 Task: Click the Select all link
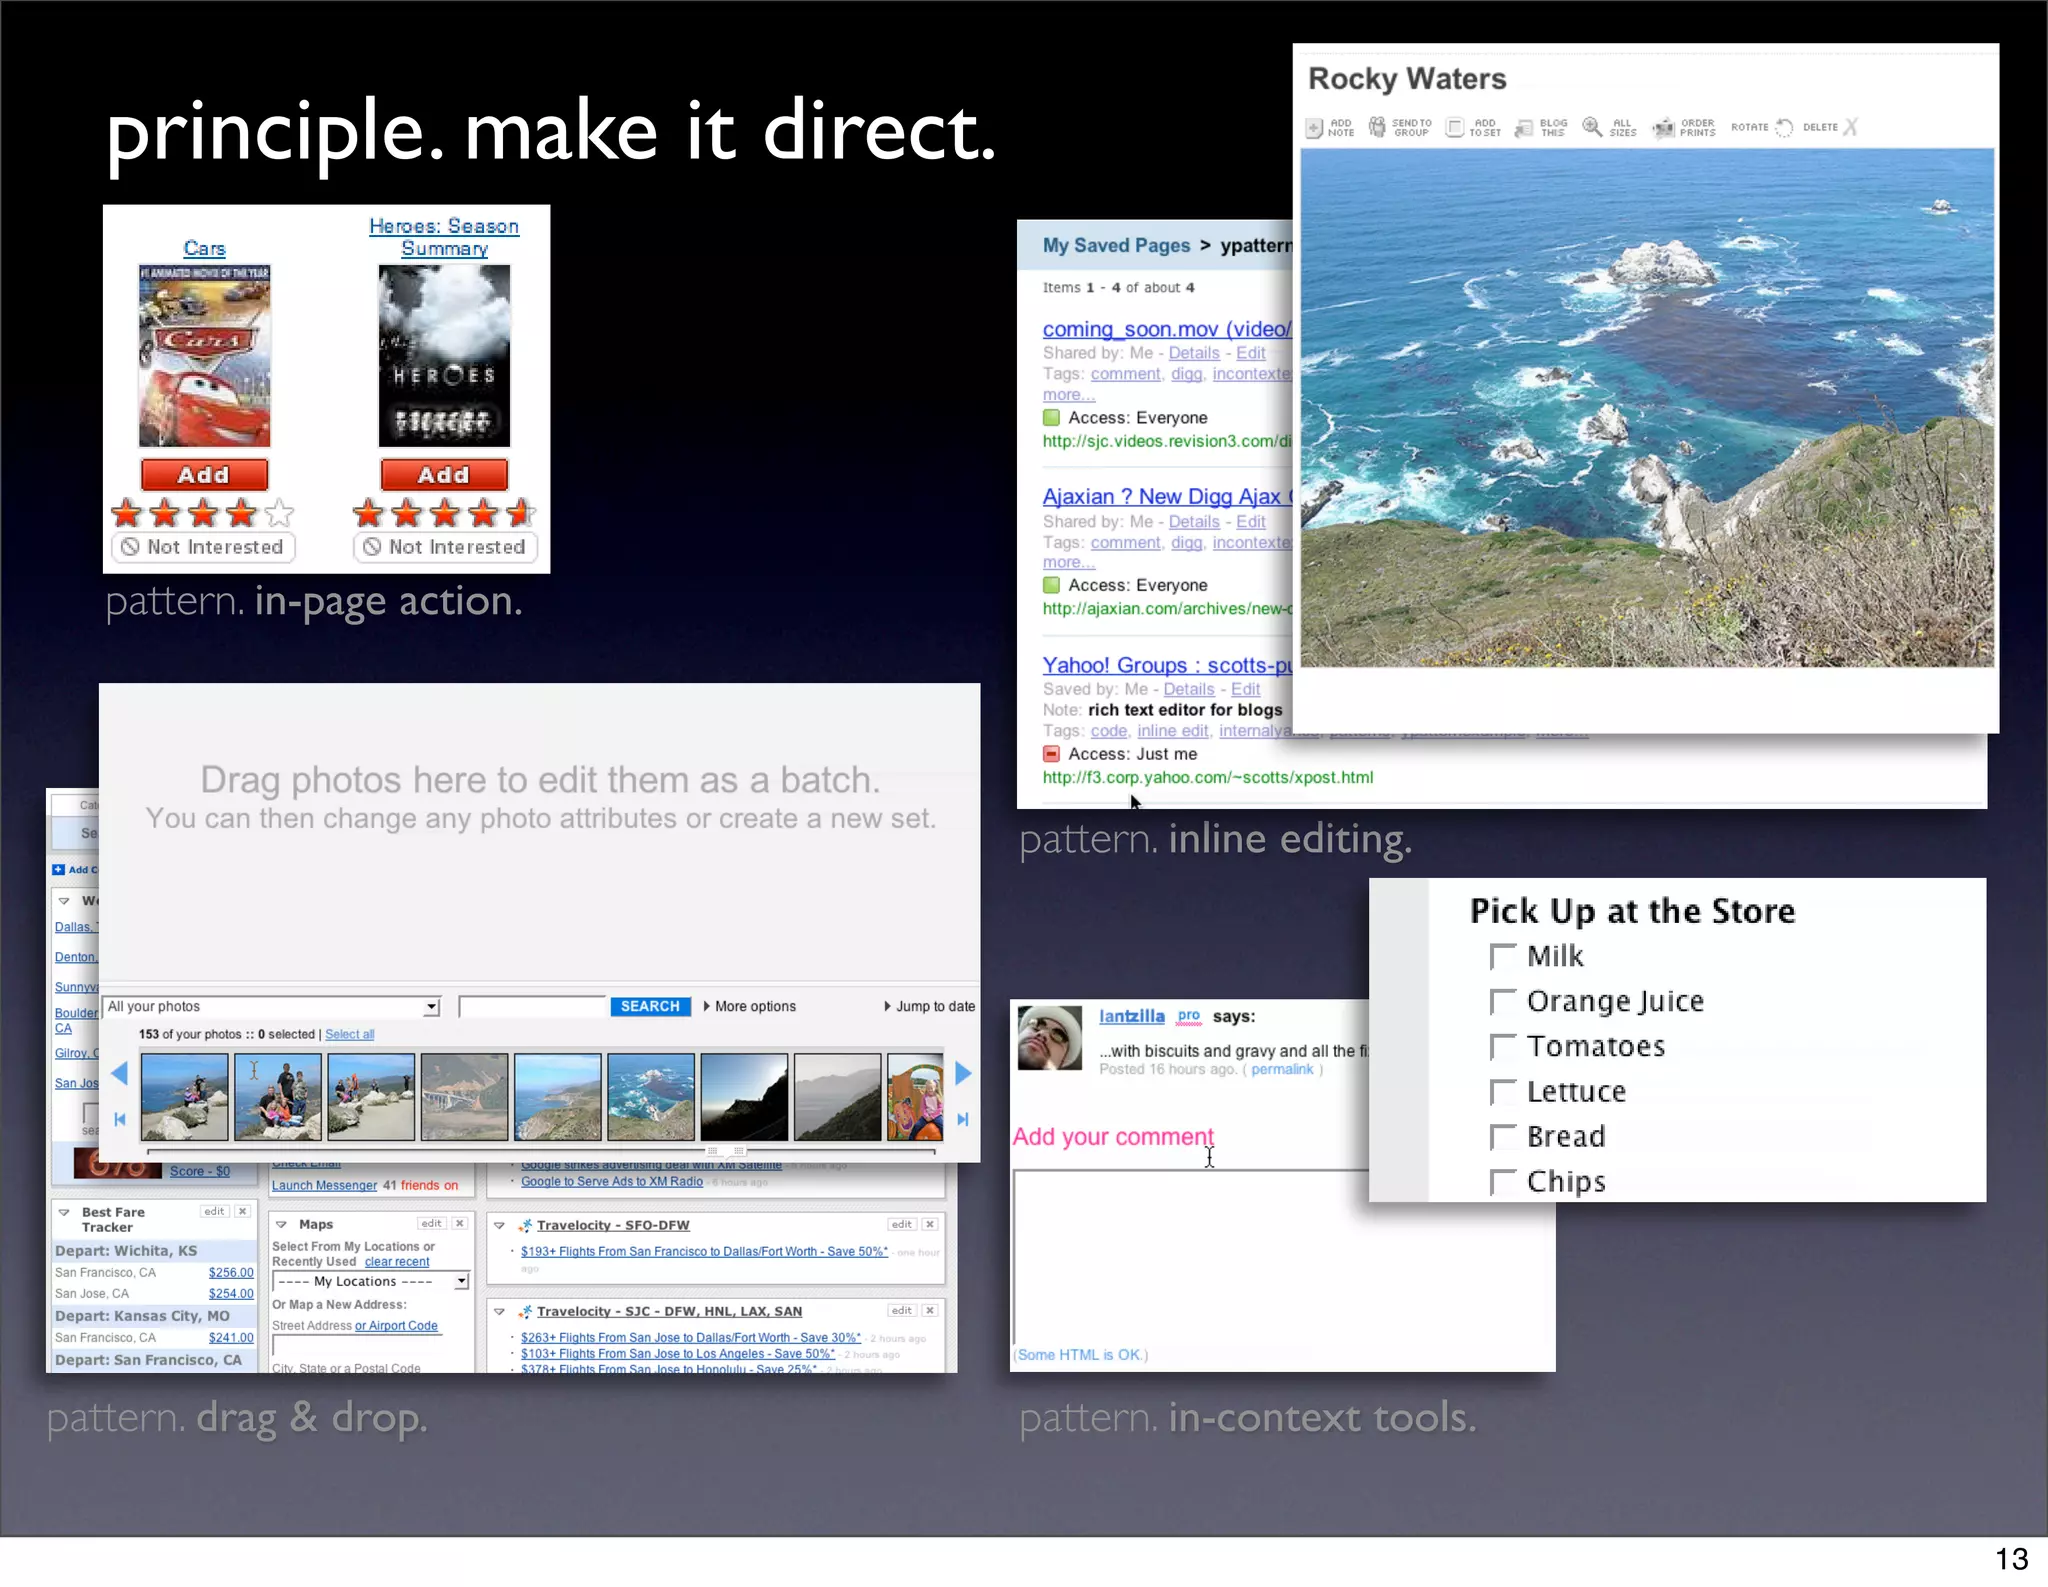coord(350,1035)
